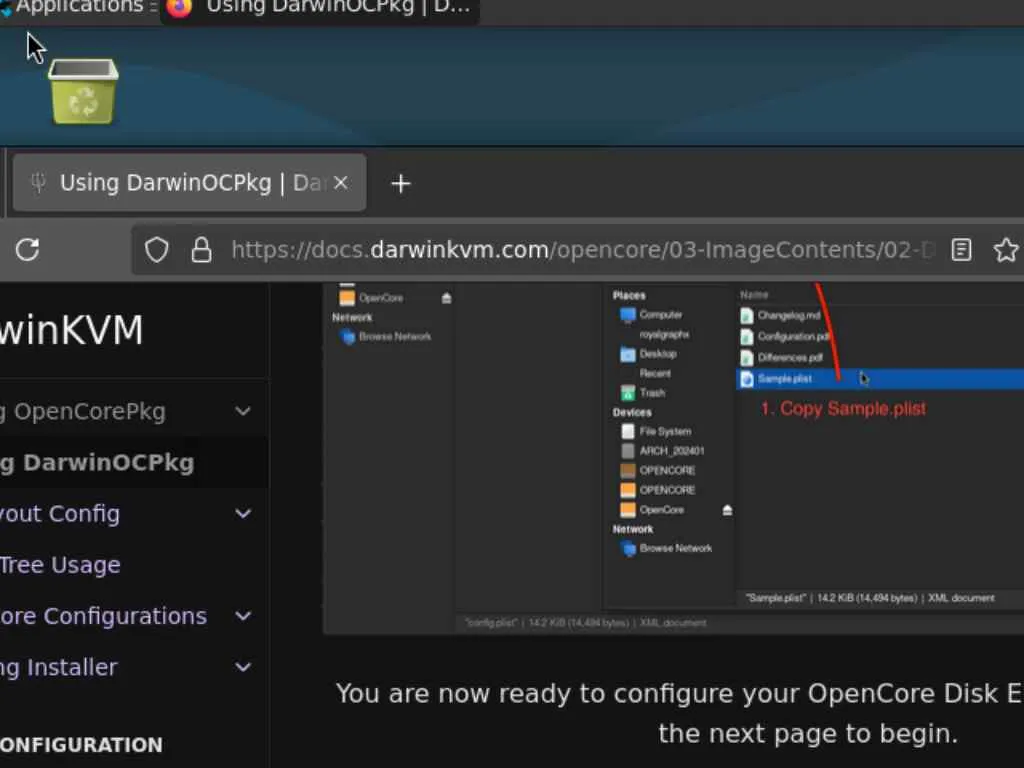Open the Installer sidebar link
Screen dimensions: 1024x768
click(59, 667)
